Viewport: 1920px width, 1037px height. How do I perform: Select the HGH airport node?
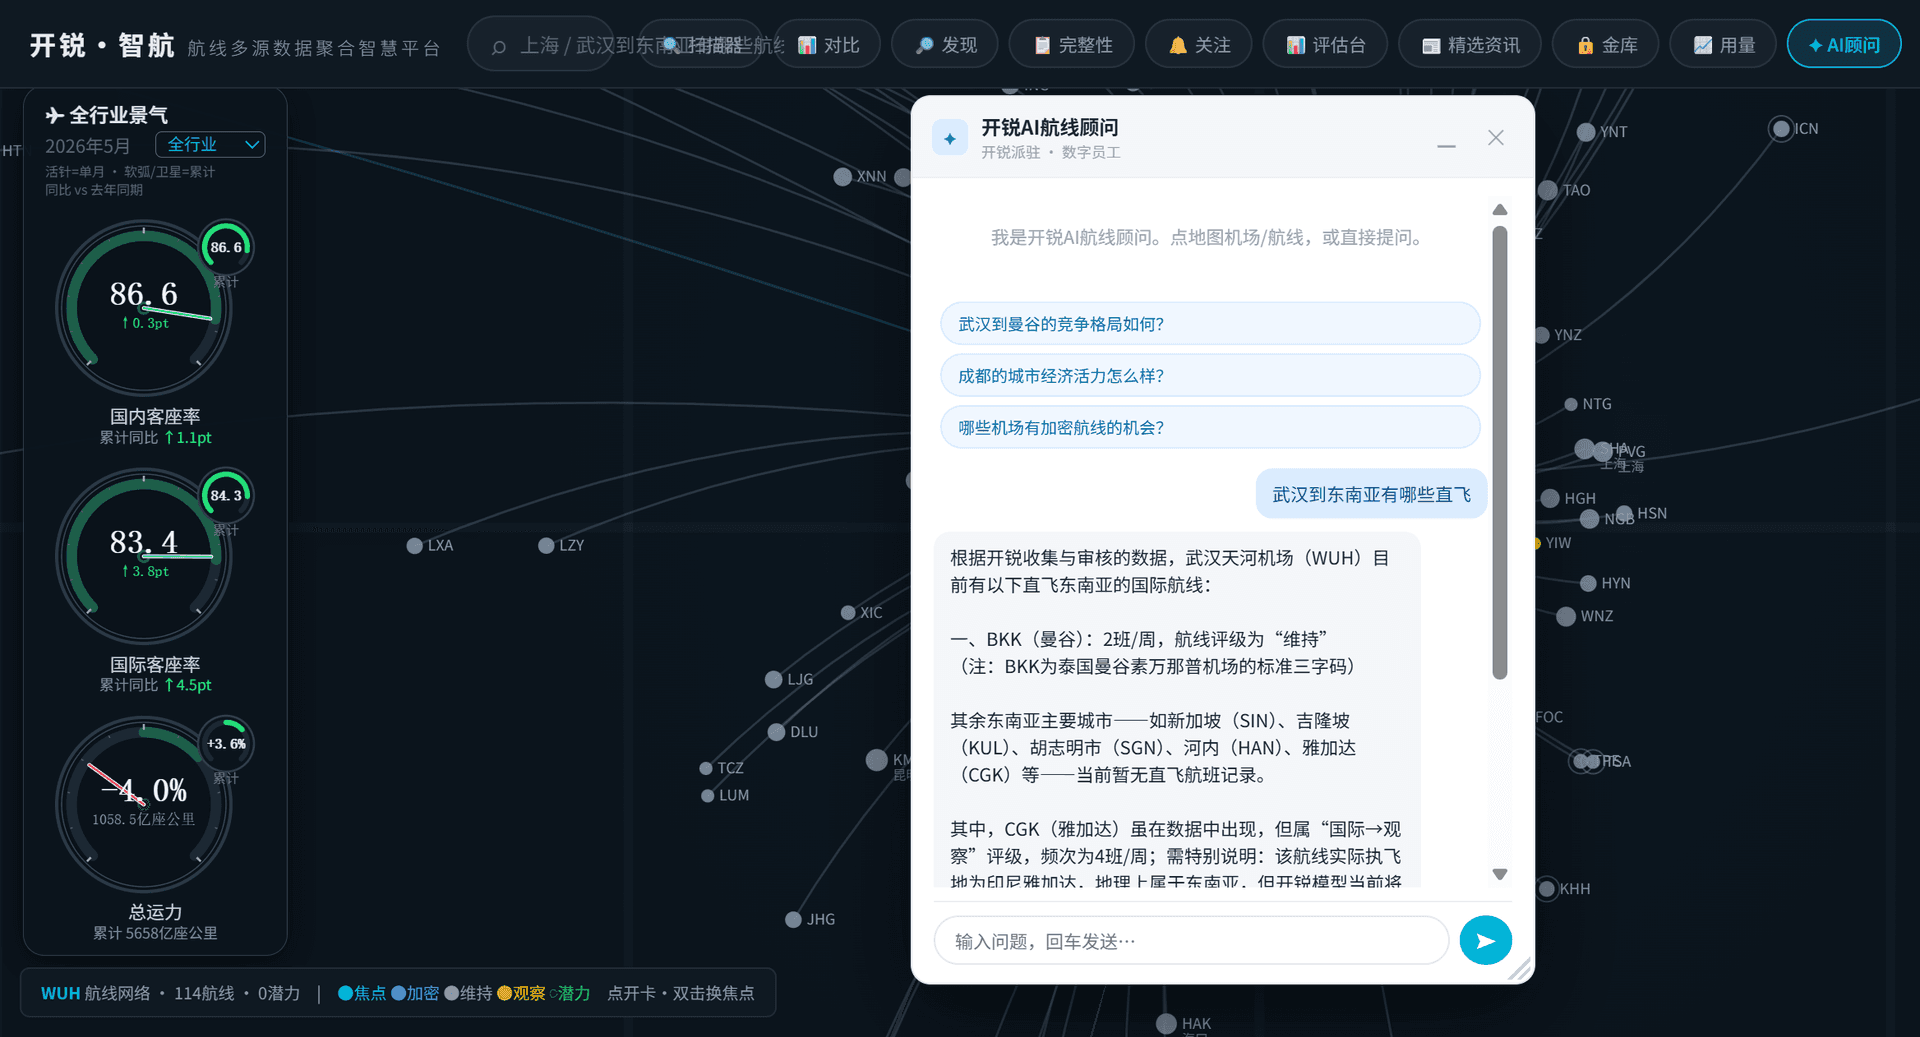click(x=1550, y=499)
